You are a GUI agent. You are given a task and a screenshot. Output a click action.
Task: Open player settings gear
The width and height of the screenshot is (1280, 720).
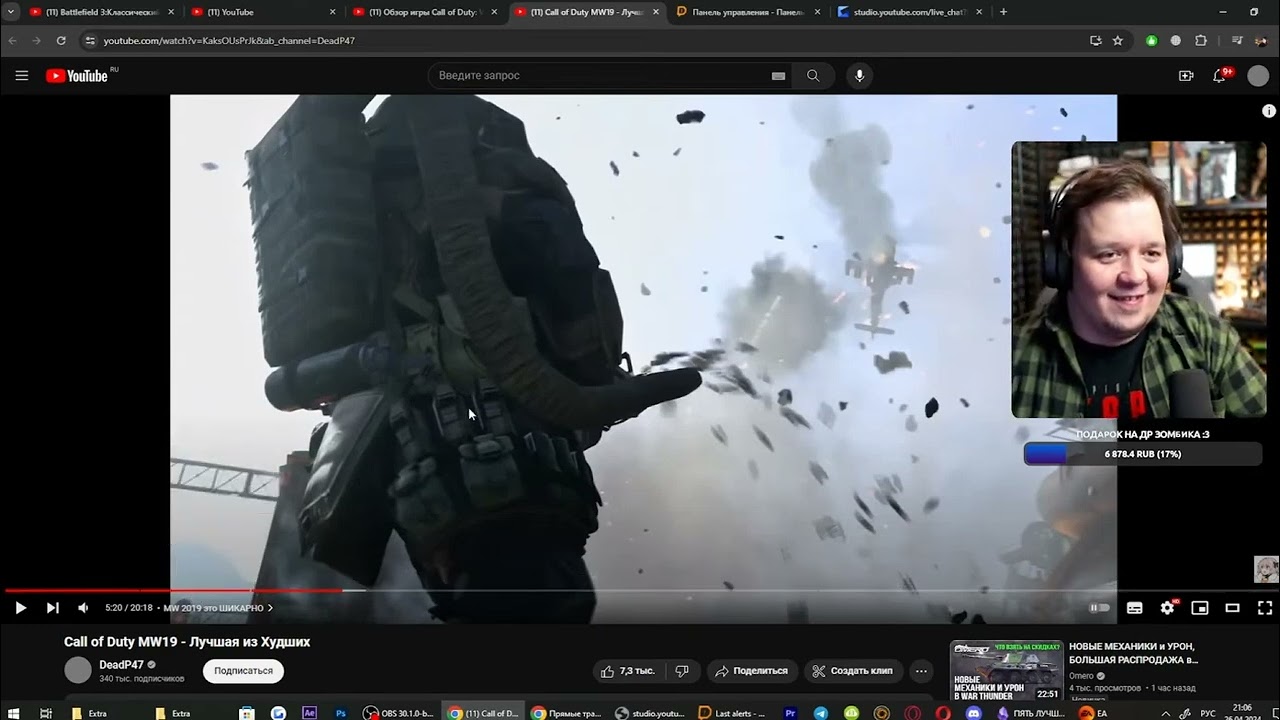(1167, 608)
